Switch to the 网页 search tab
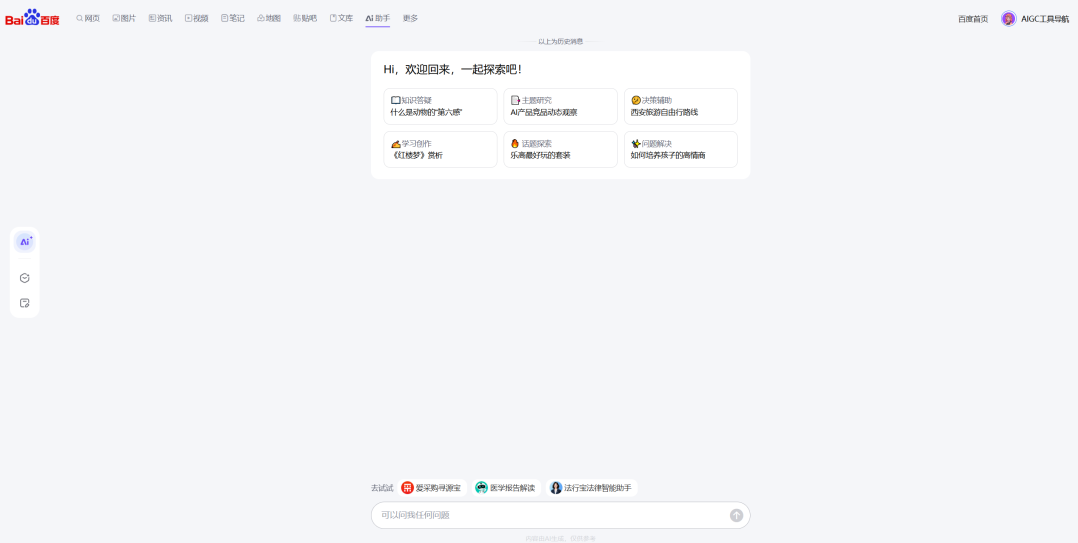This screenshot has width=1078, height=543. click(88, 18)
